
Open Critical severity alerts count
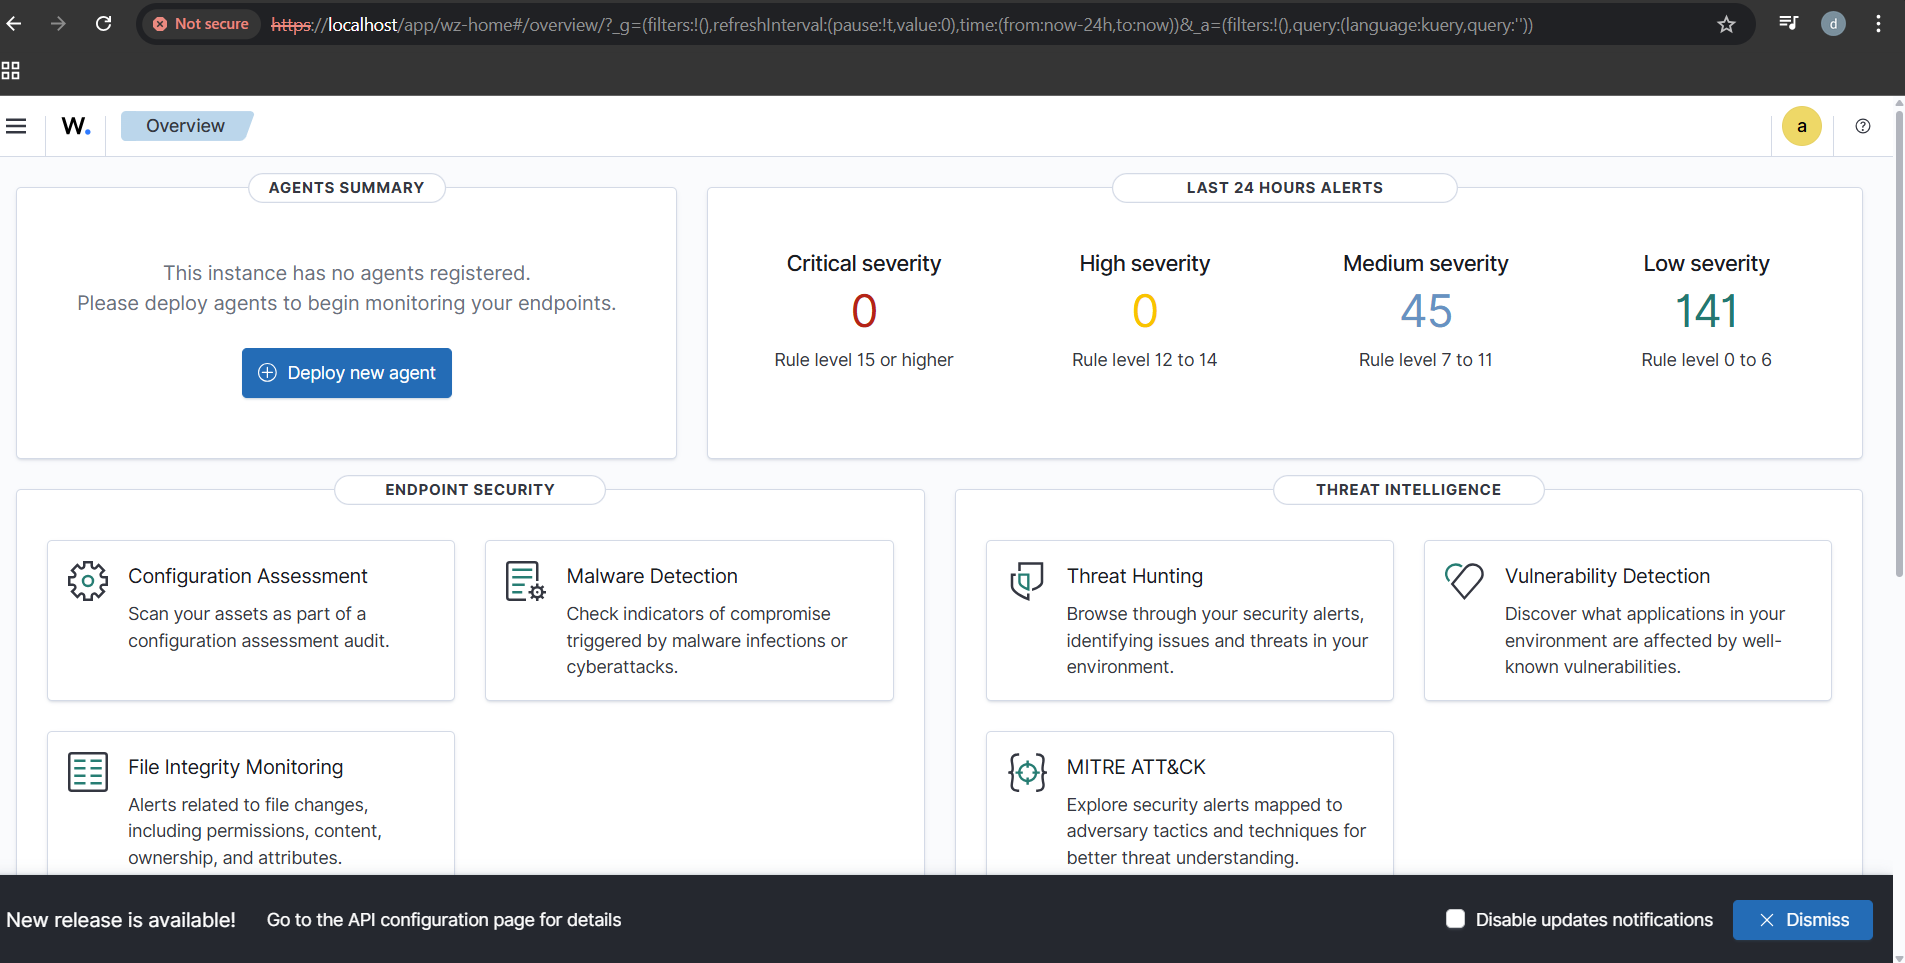point(864,311)
